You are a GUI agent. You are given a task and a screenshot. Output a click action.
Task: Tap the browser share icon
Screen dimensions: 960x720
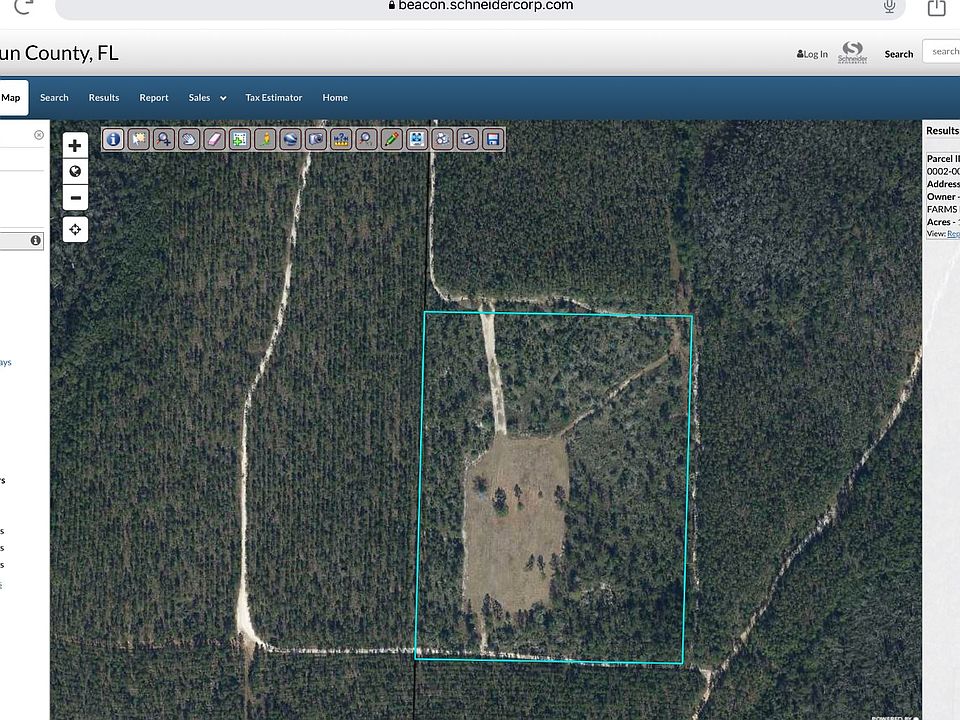[x=936, y=8]
